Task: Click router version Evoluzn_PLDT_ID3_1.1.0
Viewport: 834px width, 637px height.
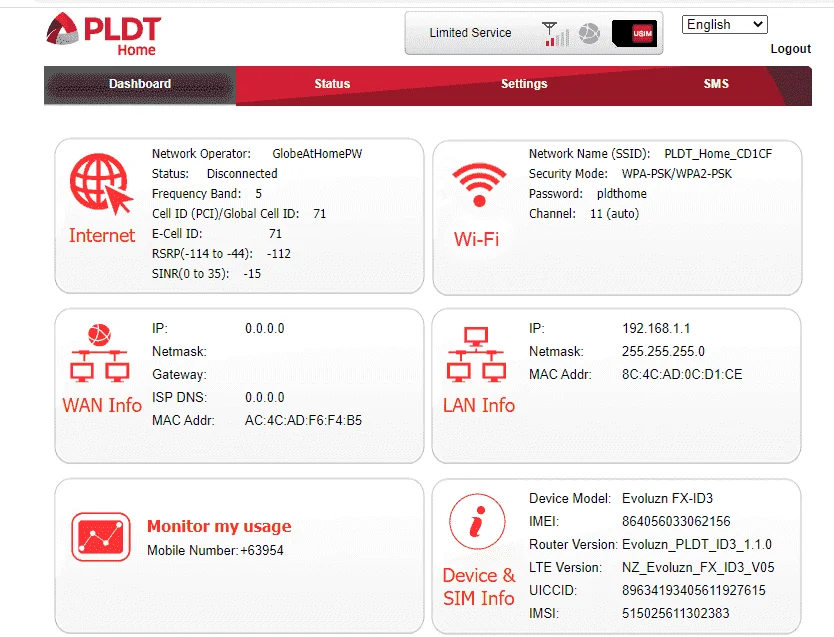Action: point(697,544)
